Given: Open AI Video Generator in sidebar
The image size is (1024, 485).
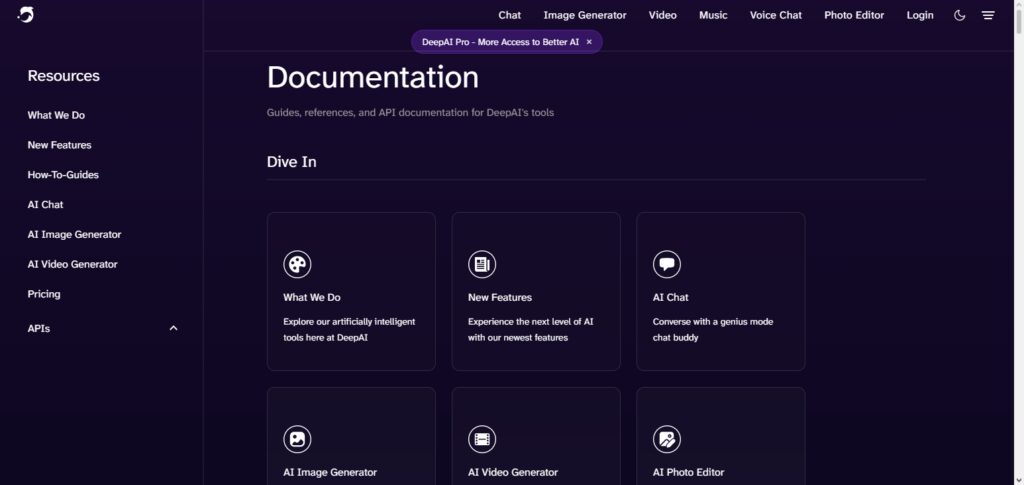Looking at the screenshot, I should pos(72,264).
